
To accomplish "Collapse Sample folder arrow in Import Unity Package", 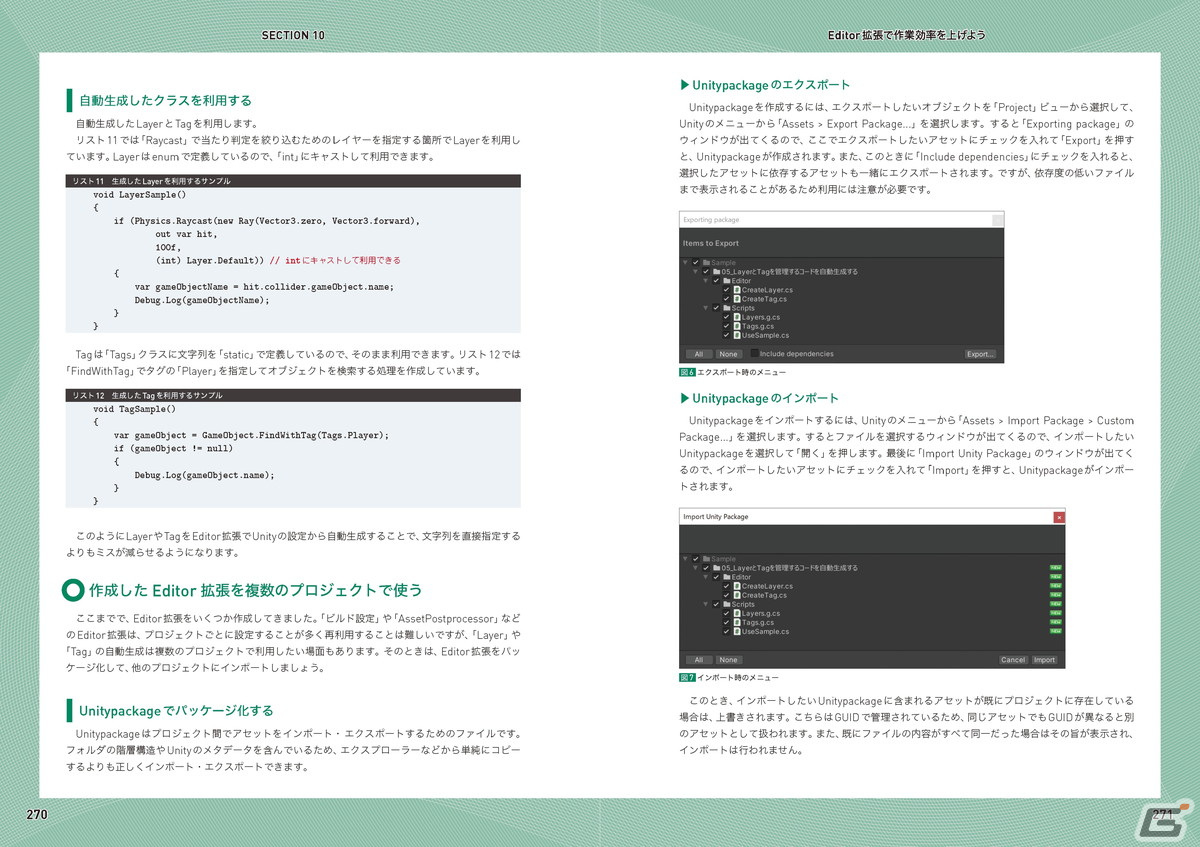I will [x=685, y=559].
